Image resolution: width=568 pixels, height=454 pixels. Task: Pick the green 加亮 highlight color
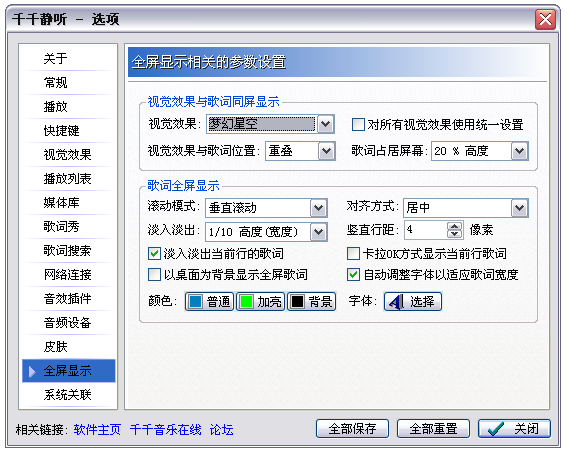(x=260, y=301)
